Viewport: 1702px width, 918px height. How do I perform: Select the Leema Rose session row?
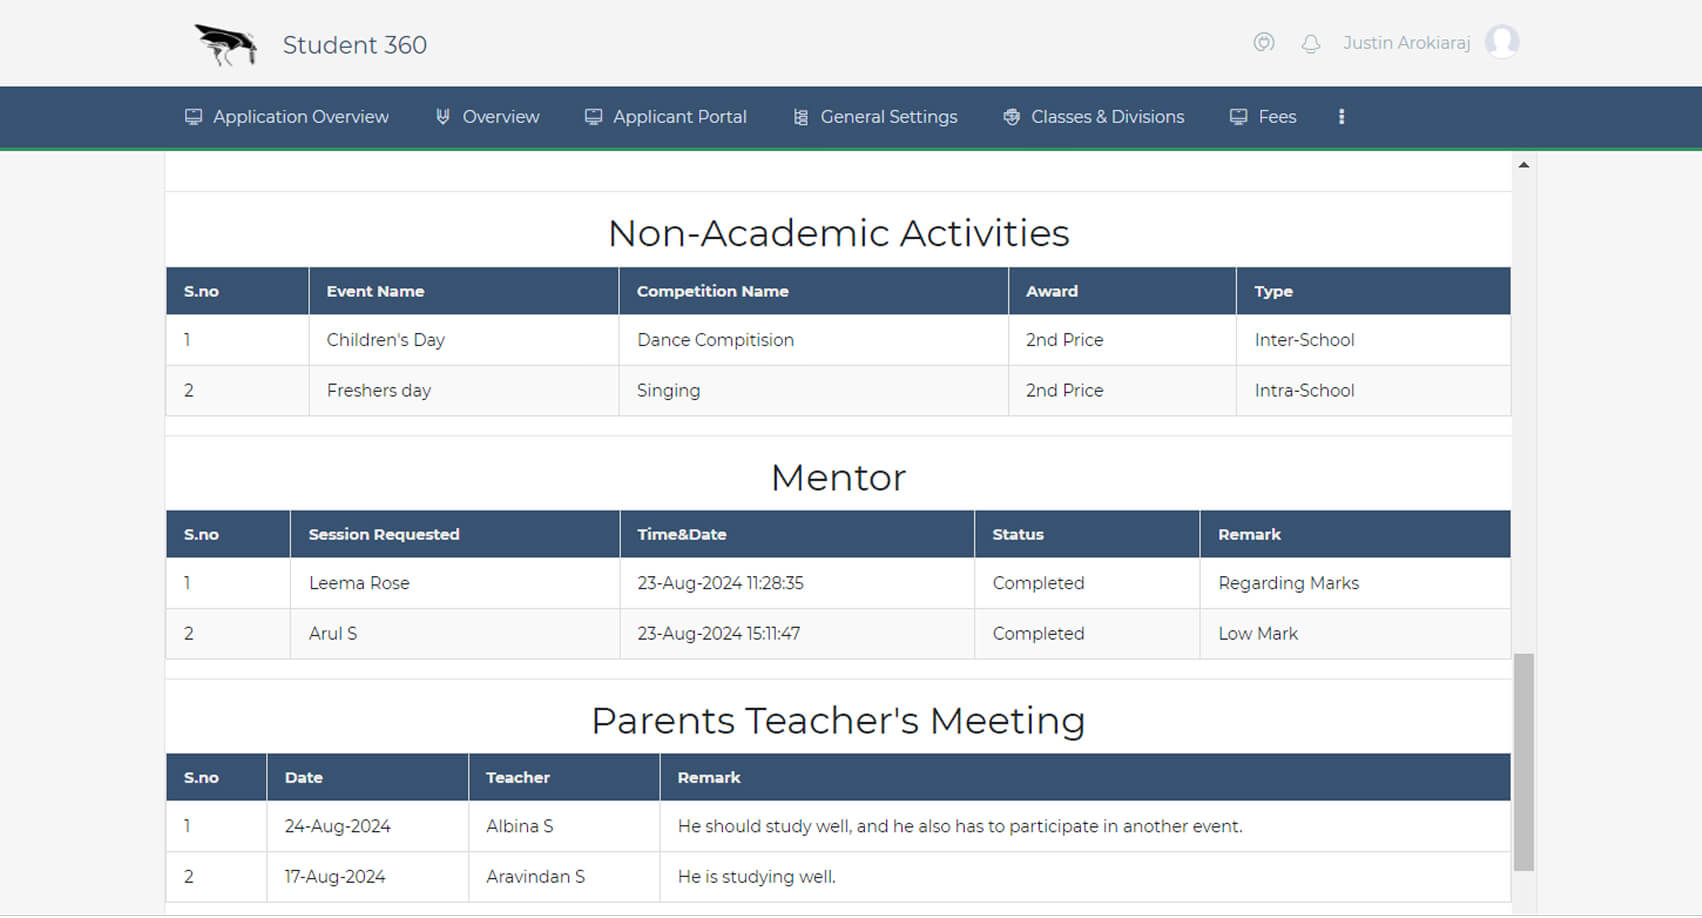point(358,583)
